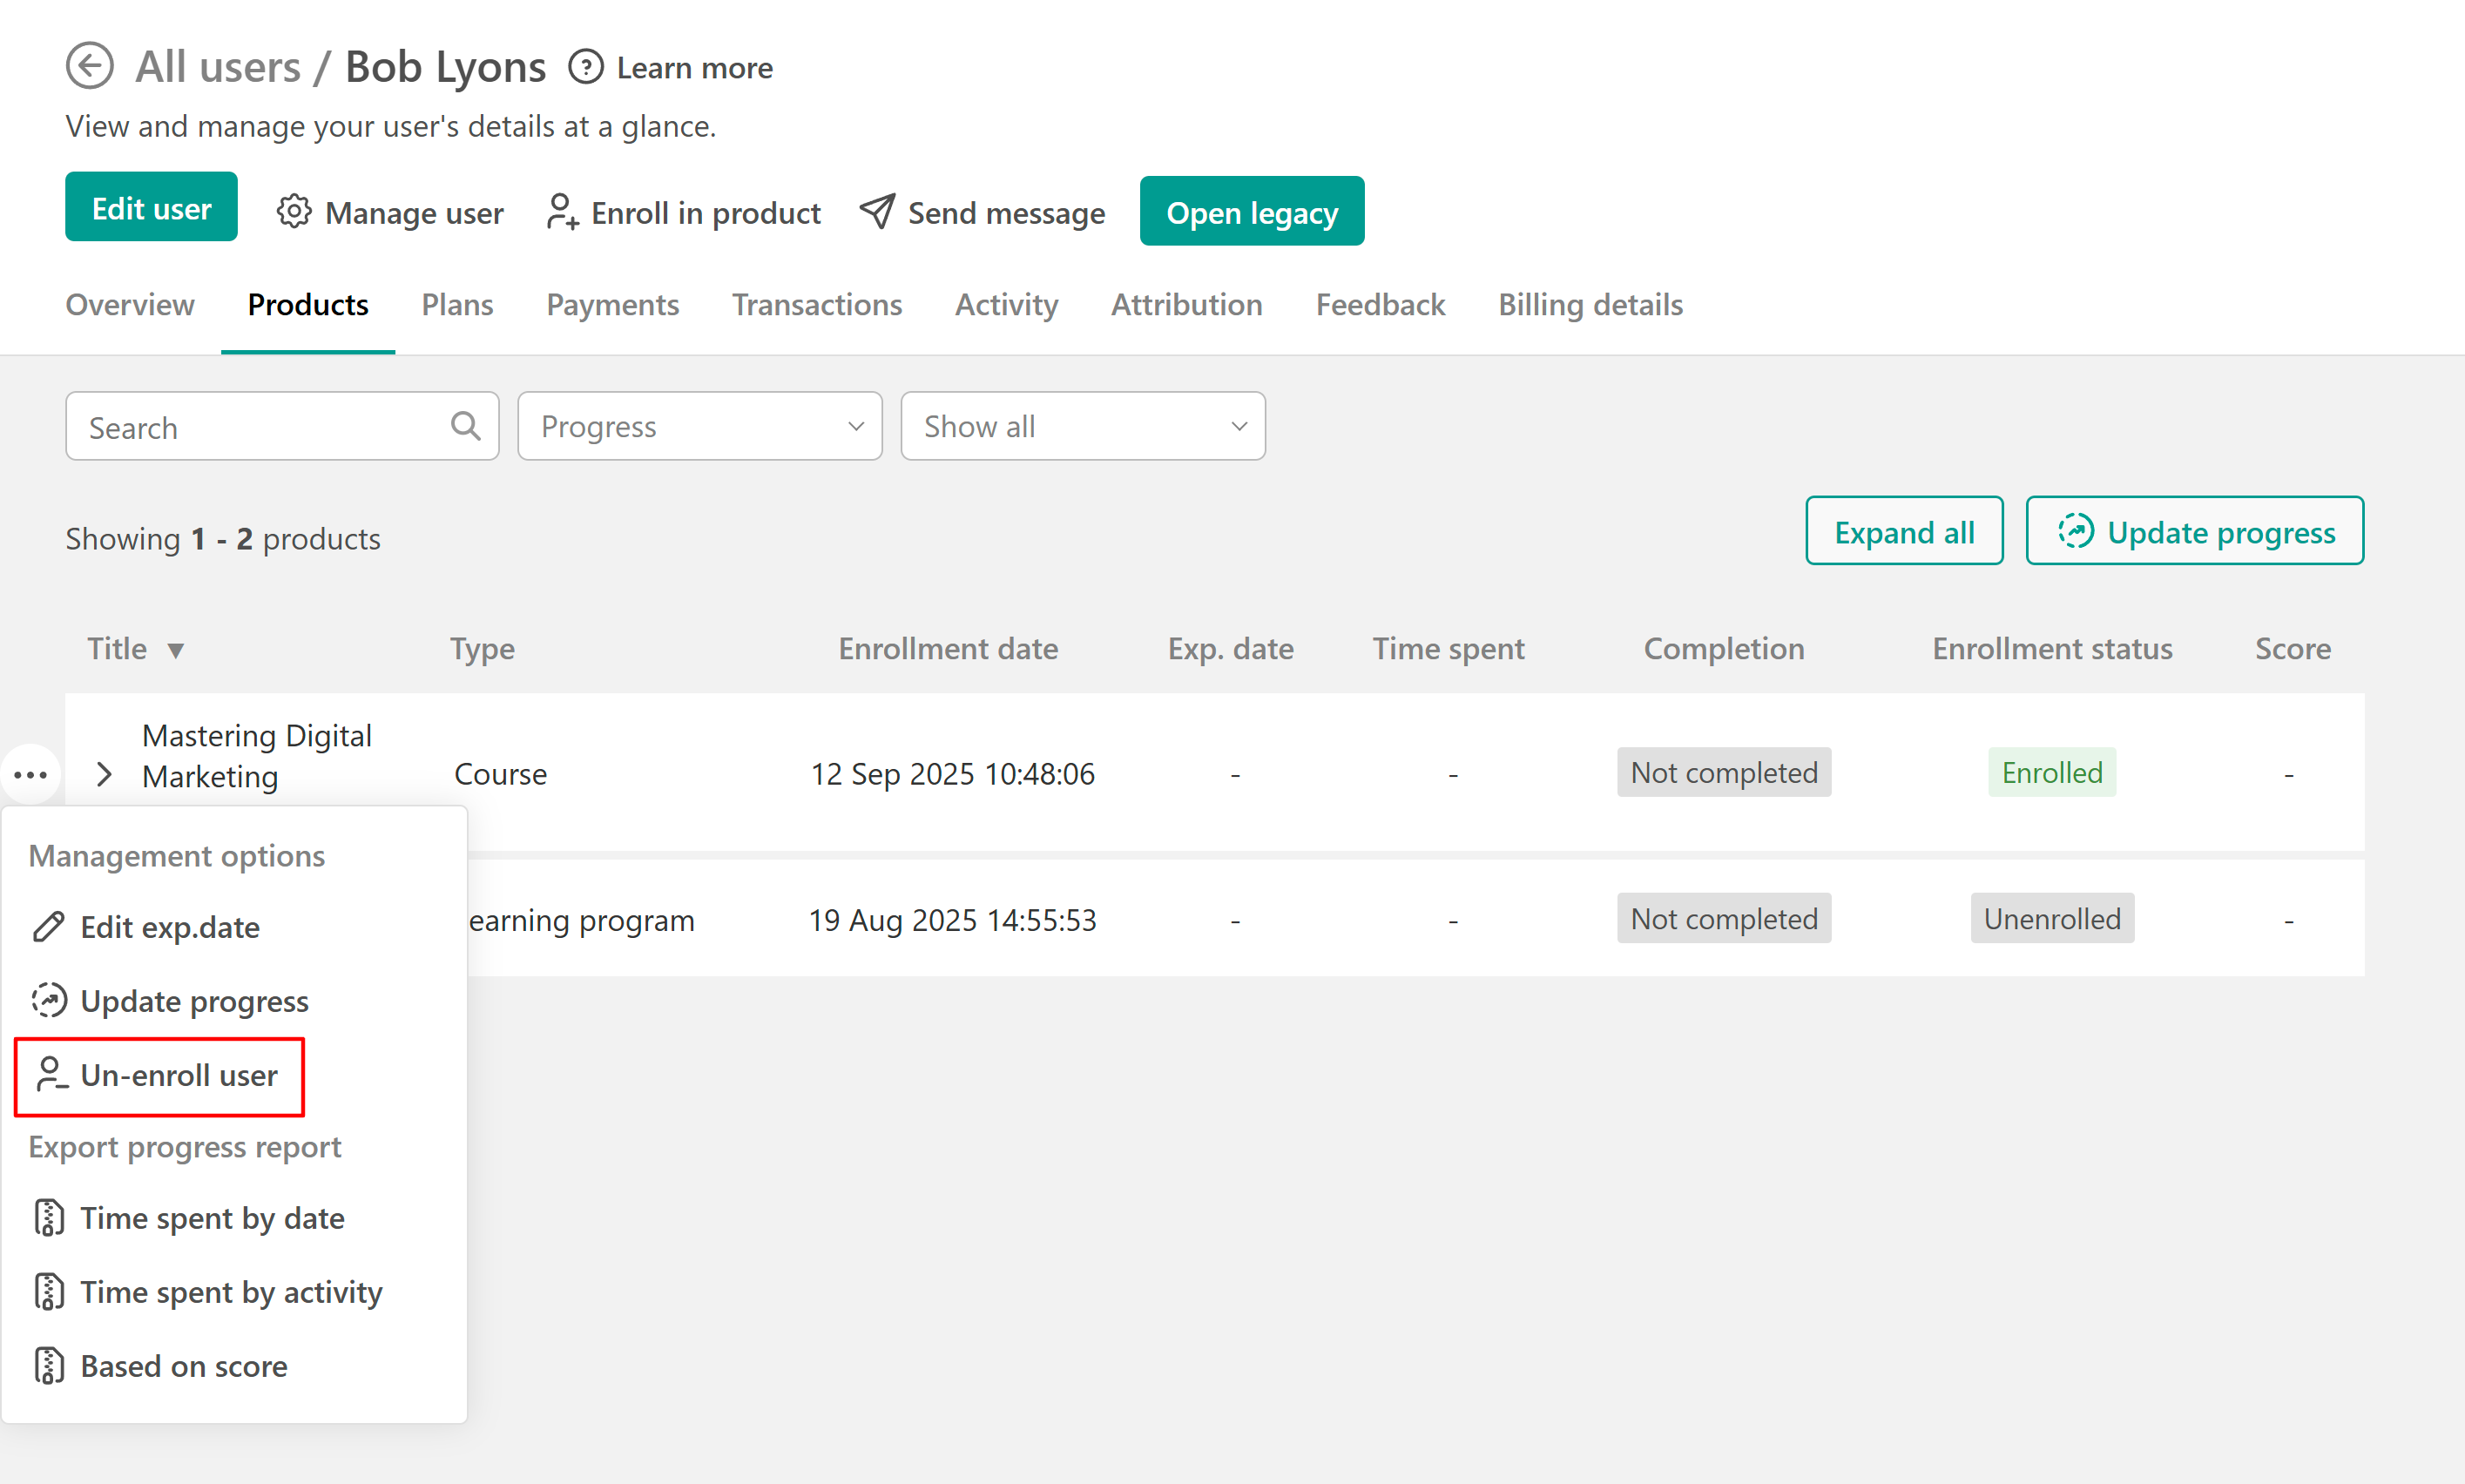Open the Progress filter dropdown

coord(700,426)
